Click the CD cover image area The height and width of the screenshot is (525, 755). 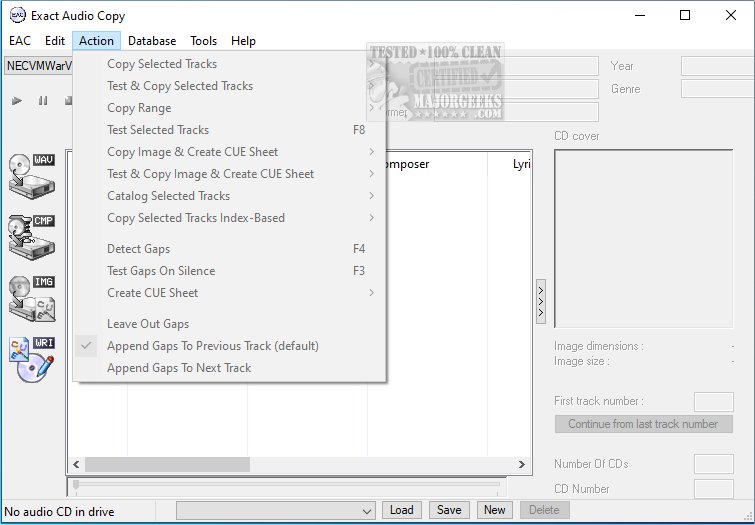click(x=644, y=239)
